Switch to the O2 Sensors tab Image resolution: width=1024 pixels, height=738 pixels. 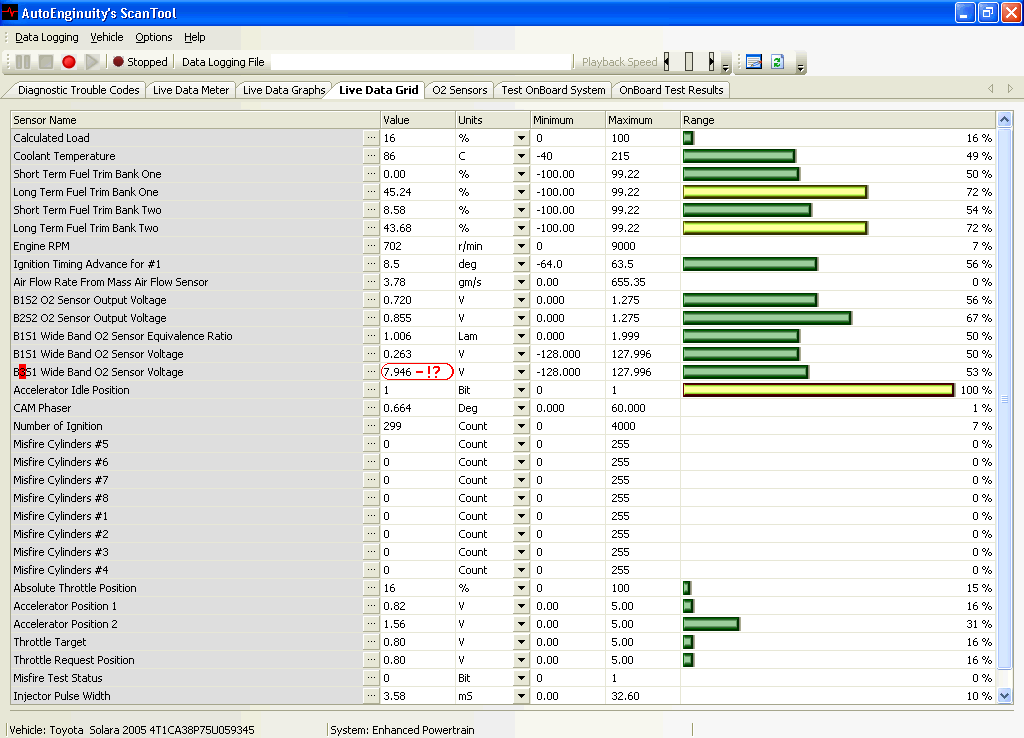pos(459,90)
